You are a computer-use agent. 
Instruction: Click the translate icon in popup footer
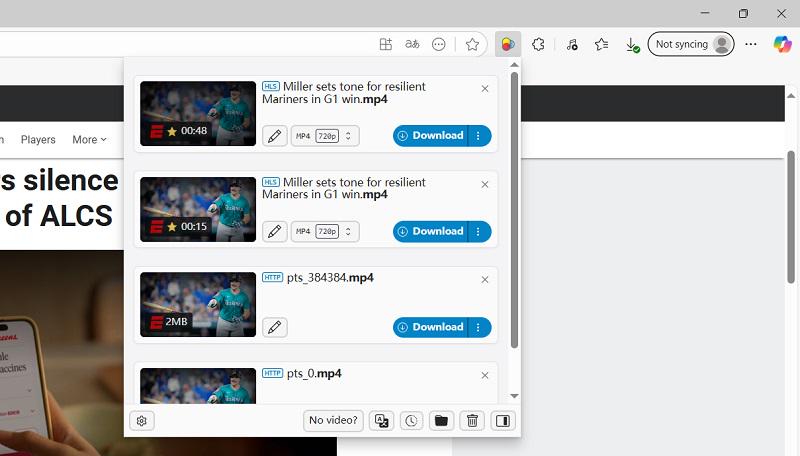[381, 421]
